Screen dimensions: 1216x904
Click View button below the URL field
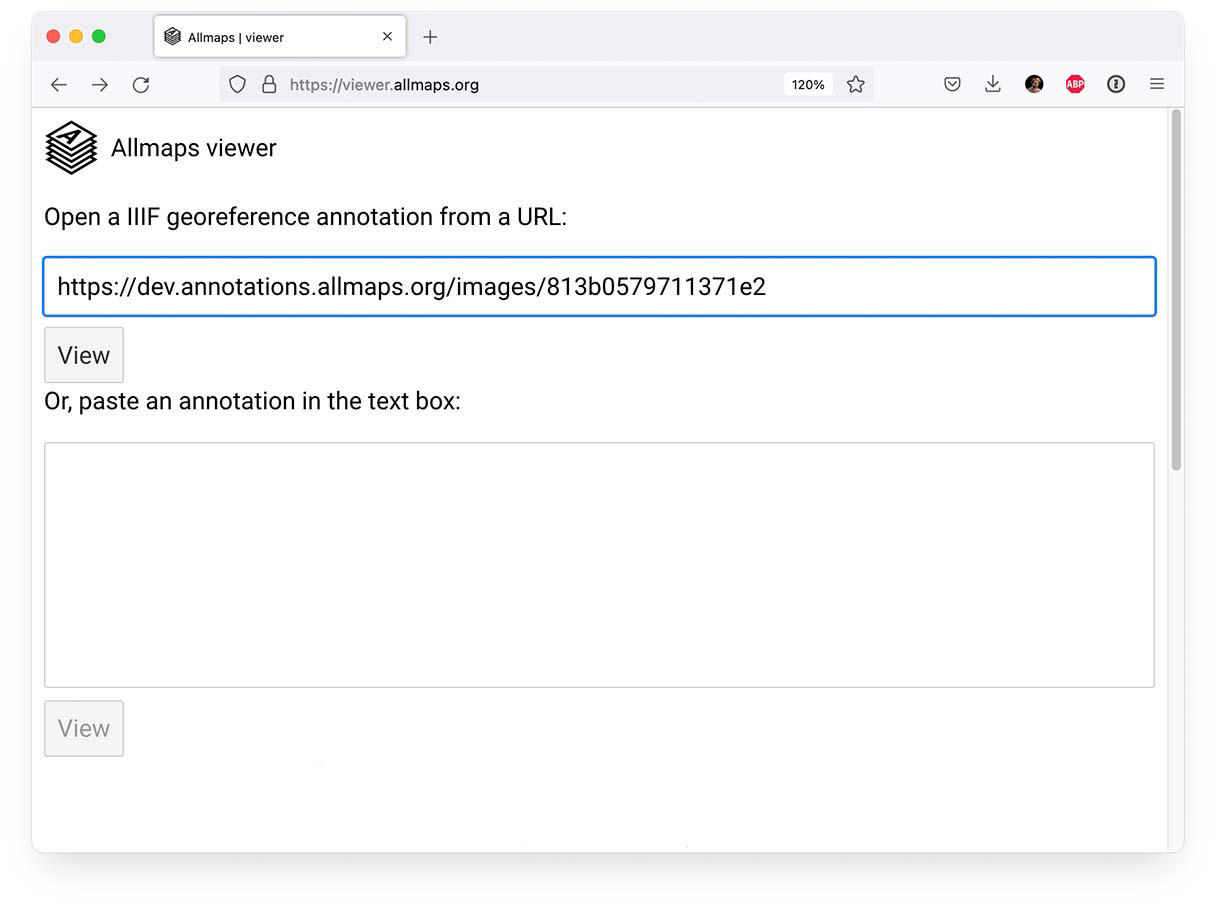click(84, 355)
